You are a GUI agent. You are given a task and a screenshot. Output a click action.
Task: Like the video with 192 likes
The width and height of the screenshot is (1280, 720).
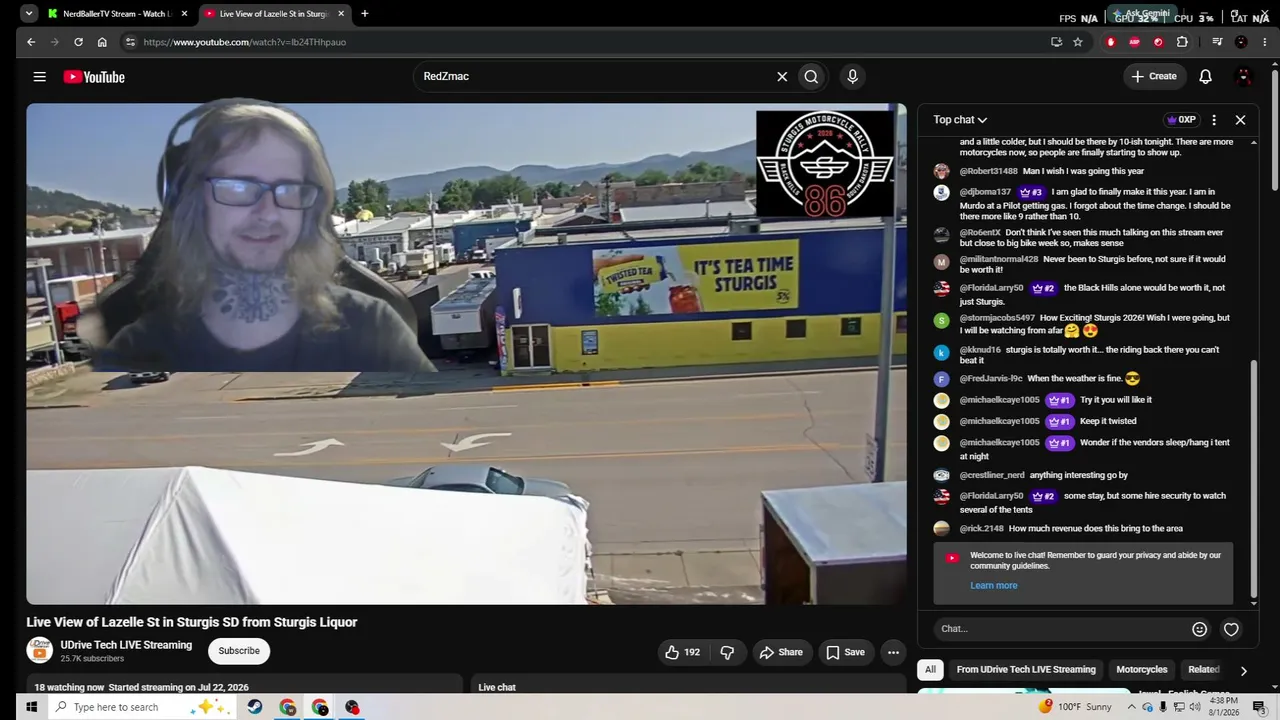point(682,652)
